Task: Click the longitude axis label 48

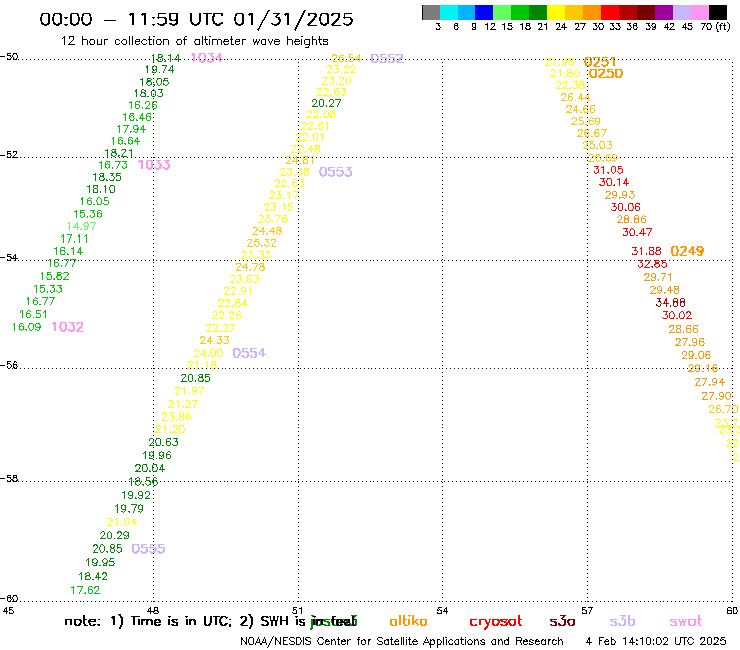Action: tap(153, 610)
